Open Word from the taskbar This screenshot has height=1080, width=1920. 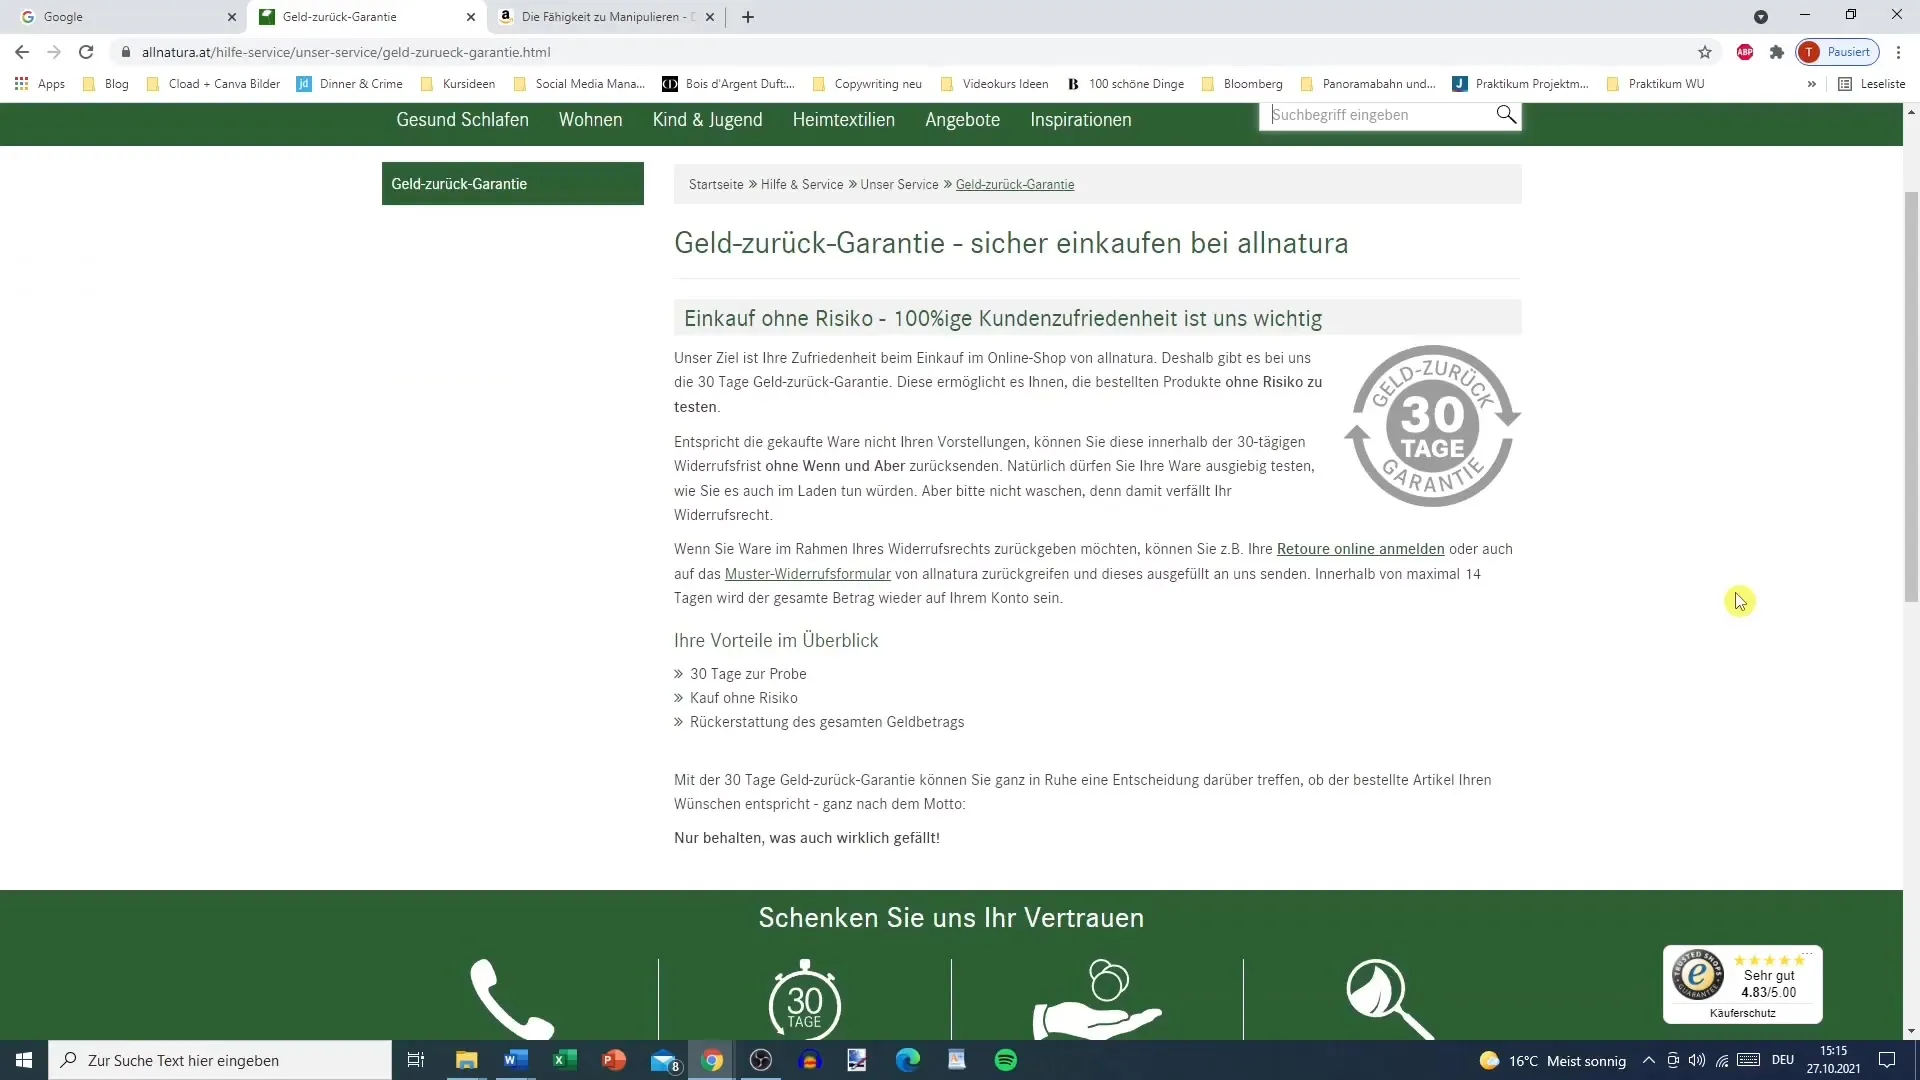click(516, 1060)
